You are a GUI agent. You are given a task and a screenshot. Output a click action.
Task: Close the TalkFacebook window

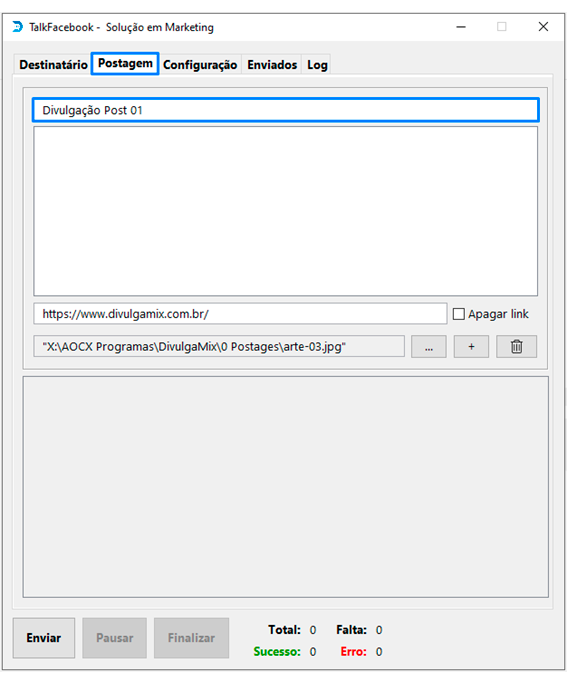pos(543,27)
